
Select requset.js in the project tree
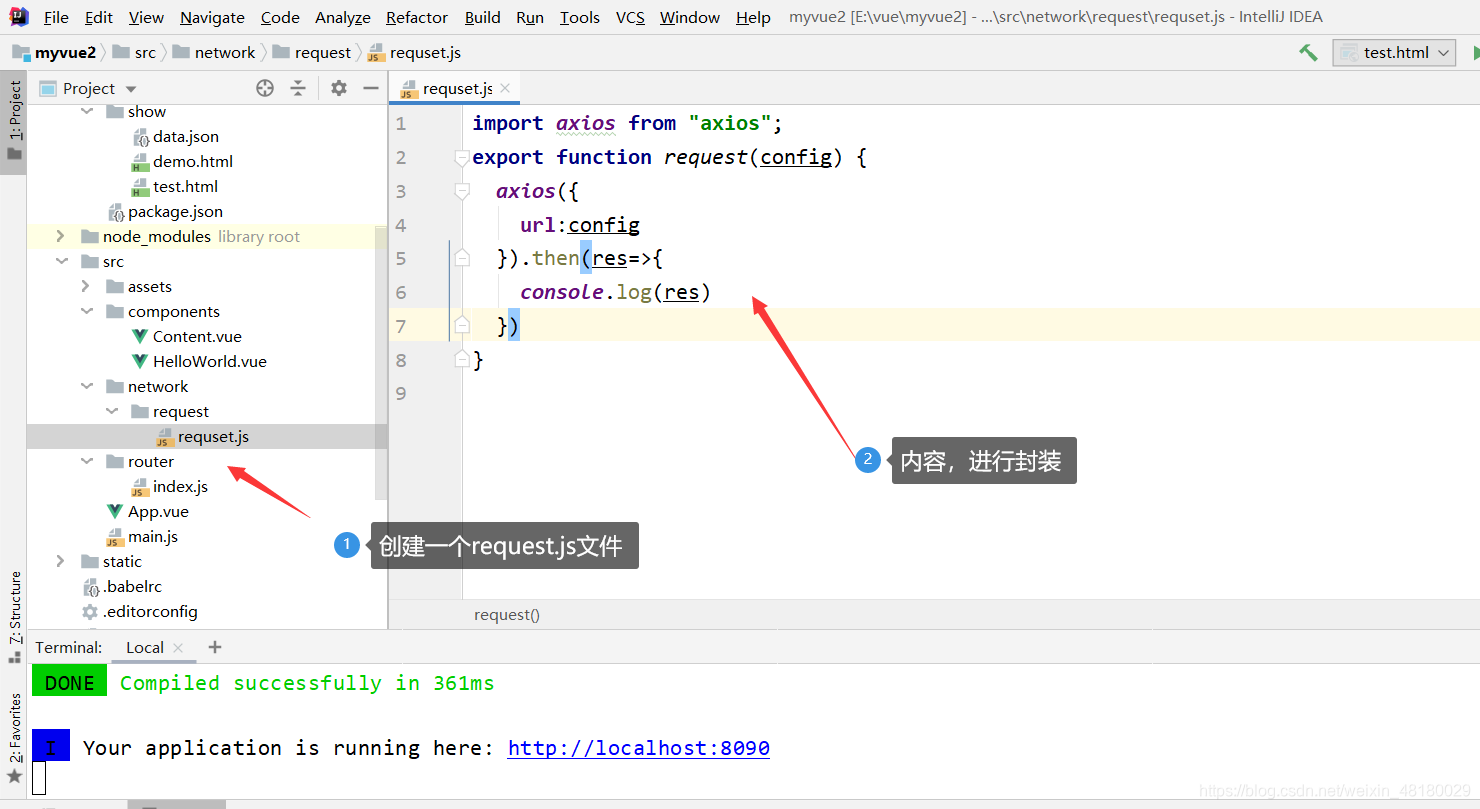213,436
